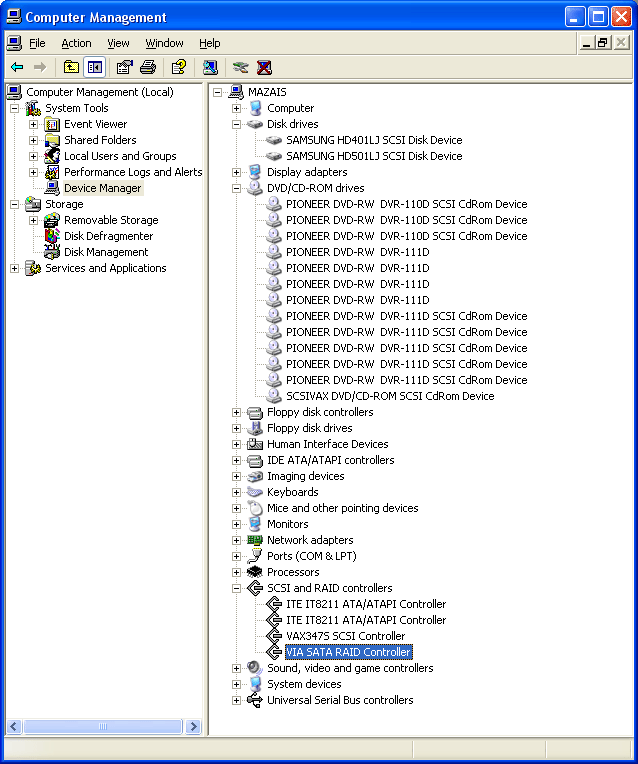Open the Properties toolbar icon
Image resolution: width=638 pixels, height=764 pixels.
coord(124,67)
